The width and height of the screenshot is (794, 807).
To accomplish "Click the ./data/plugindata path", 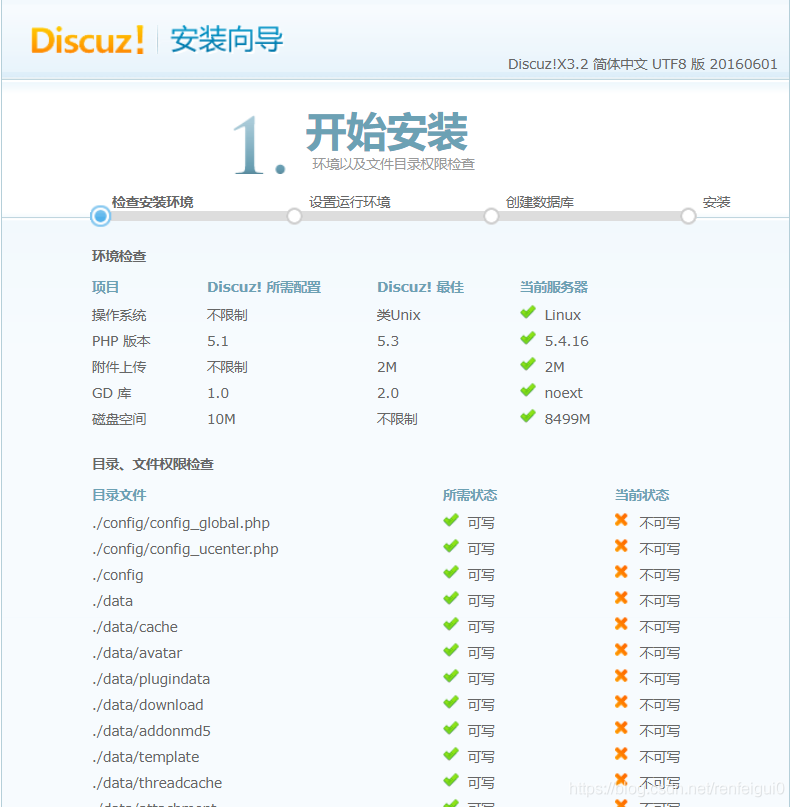I will [151, 679].
